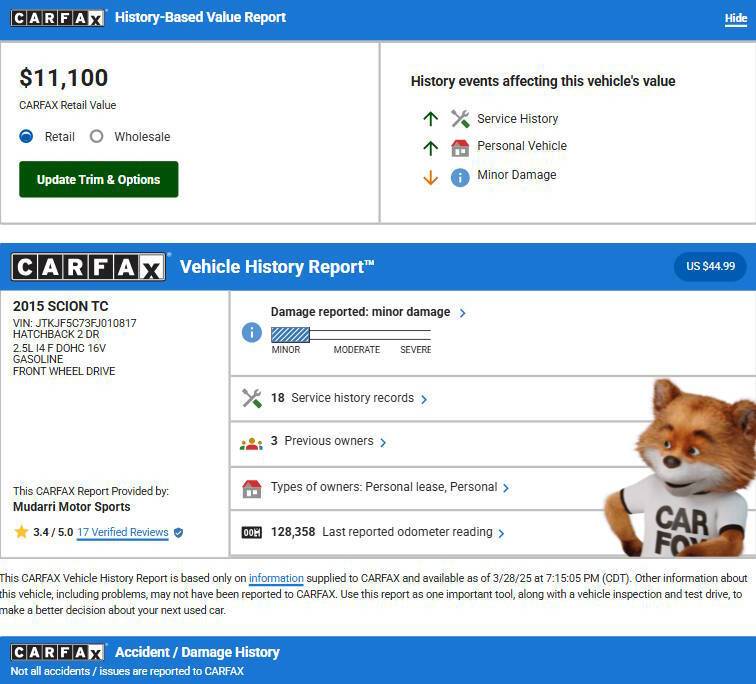Expand the Service history records chevron

tap(424, 400)
